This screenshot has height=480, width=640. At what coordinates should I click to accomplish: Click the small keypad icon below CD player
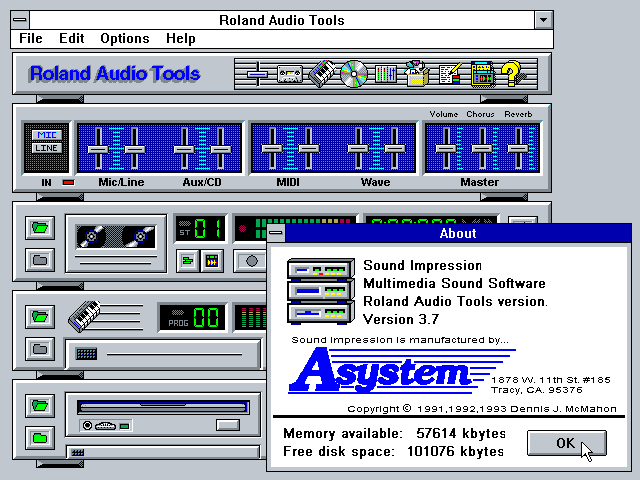(x=78, y=452)
